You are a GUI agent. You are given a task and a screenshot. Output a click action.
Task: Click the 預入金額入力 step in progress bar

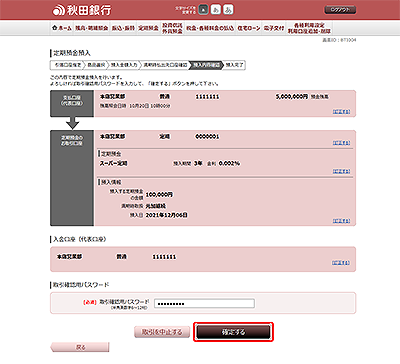coord(124,65)
